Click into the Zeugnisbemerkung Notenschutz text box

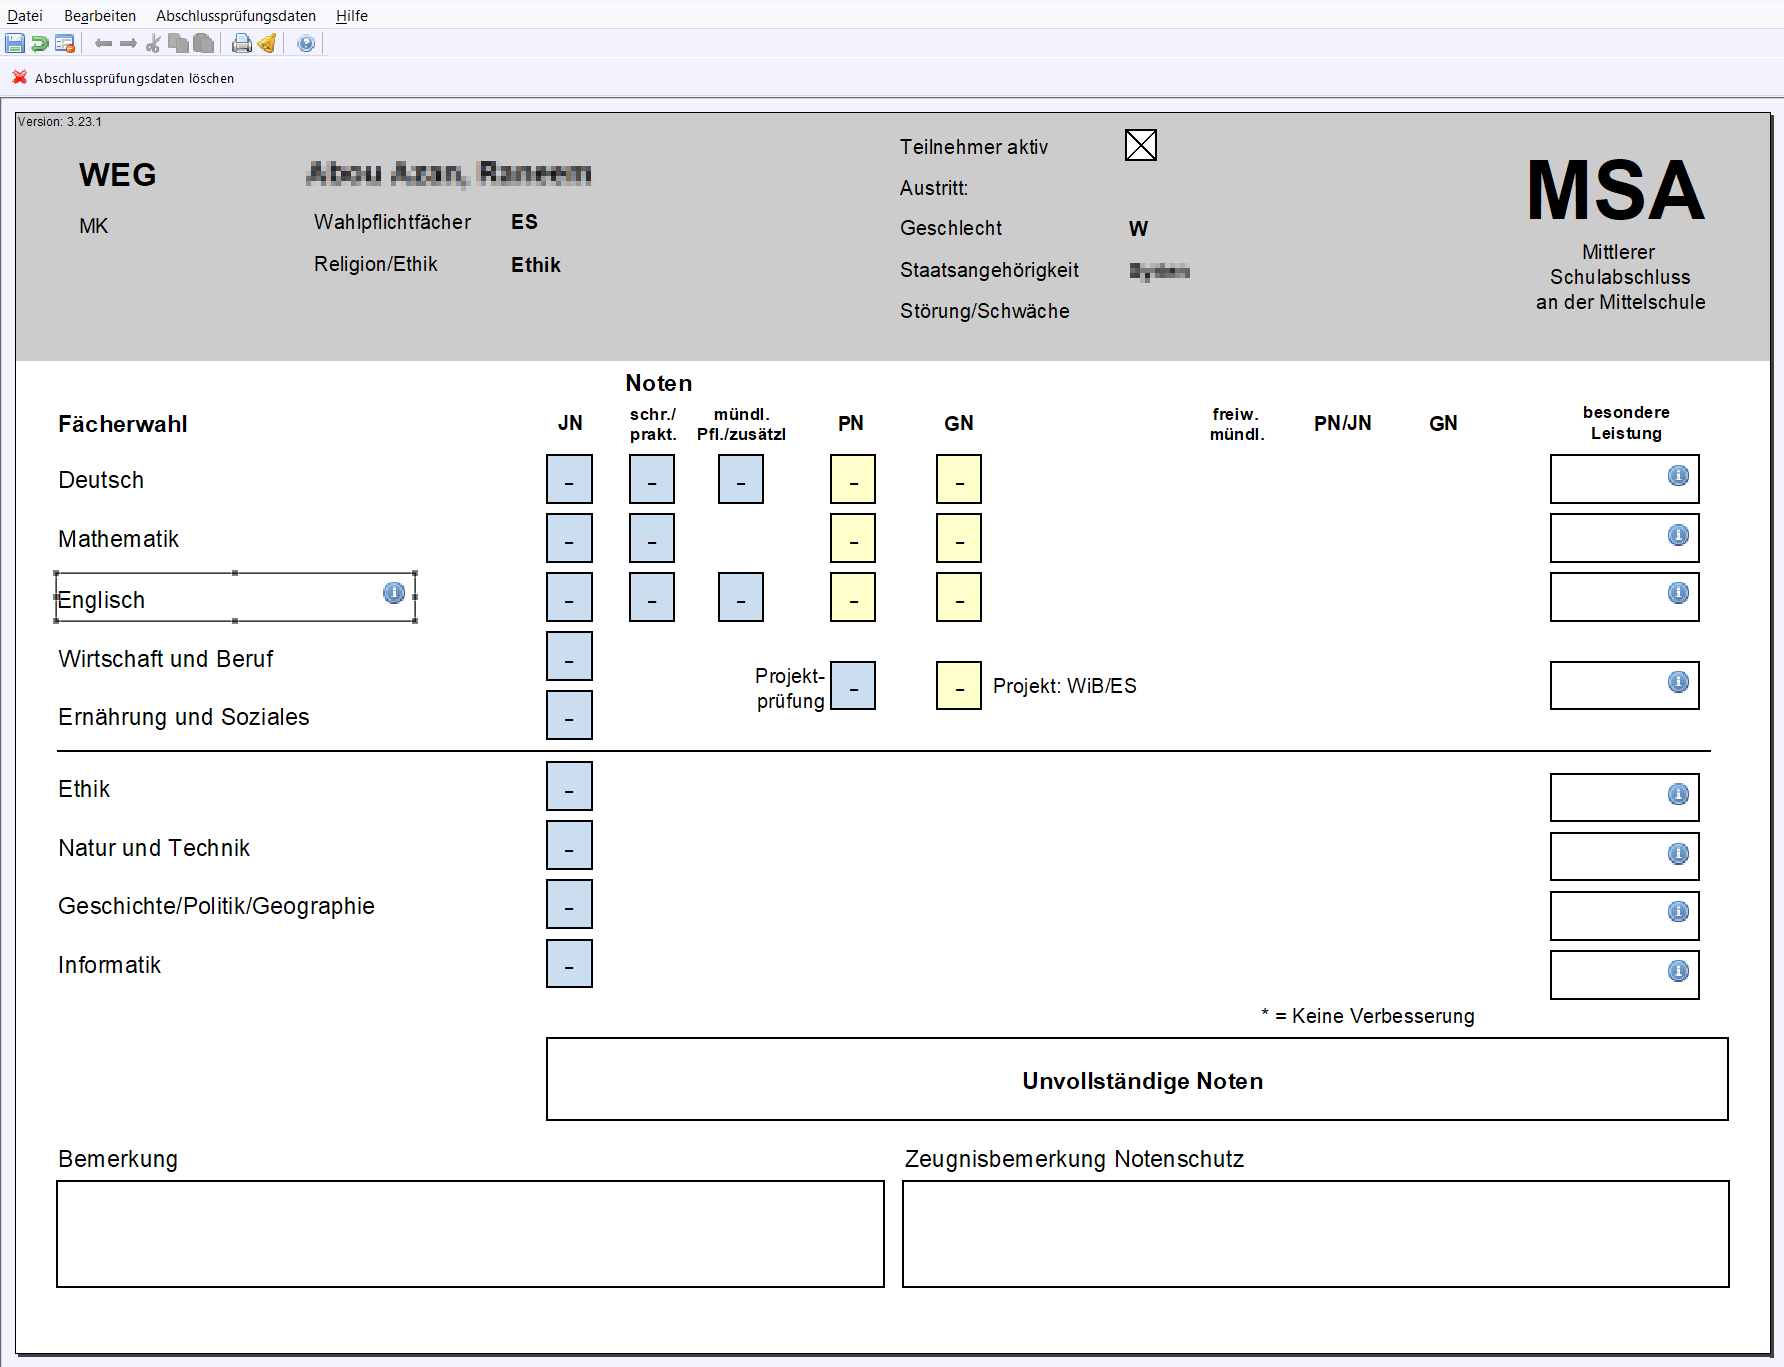(x=1316, y=1234)
